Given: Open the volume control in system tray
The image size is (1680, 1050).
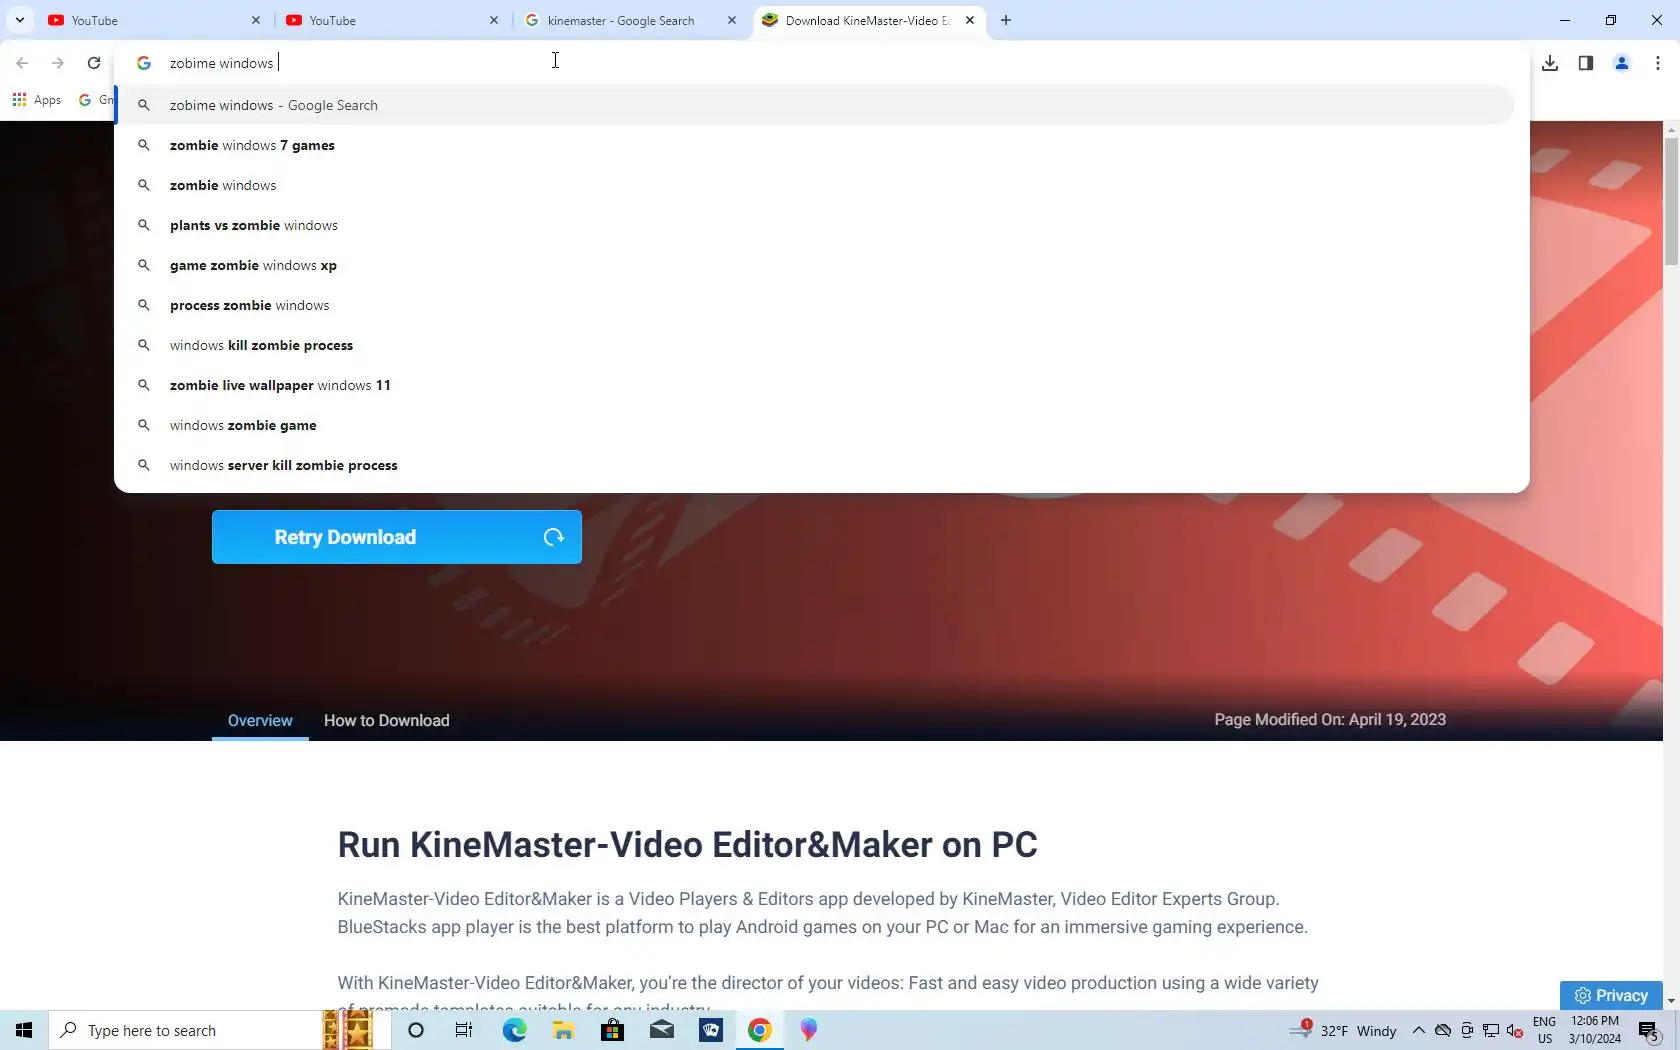Looking at the screenshot, I should [x=1515, y=1030].
